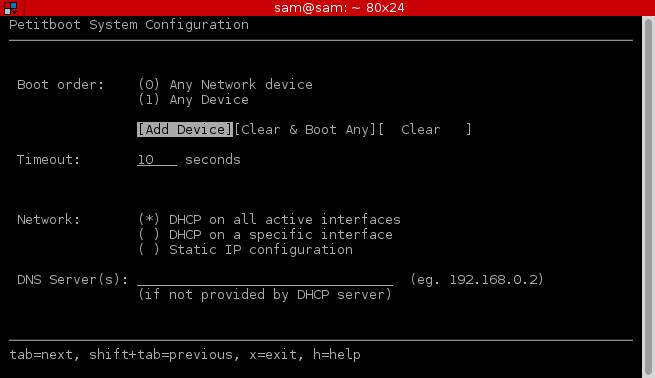The height and width of the screenshot is (378, 655).
Task: Enable DHCP on a specific interface
Action: click(x=266, y=235)
